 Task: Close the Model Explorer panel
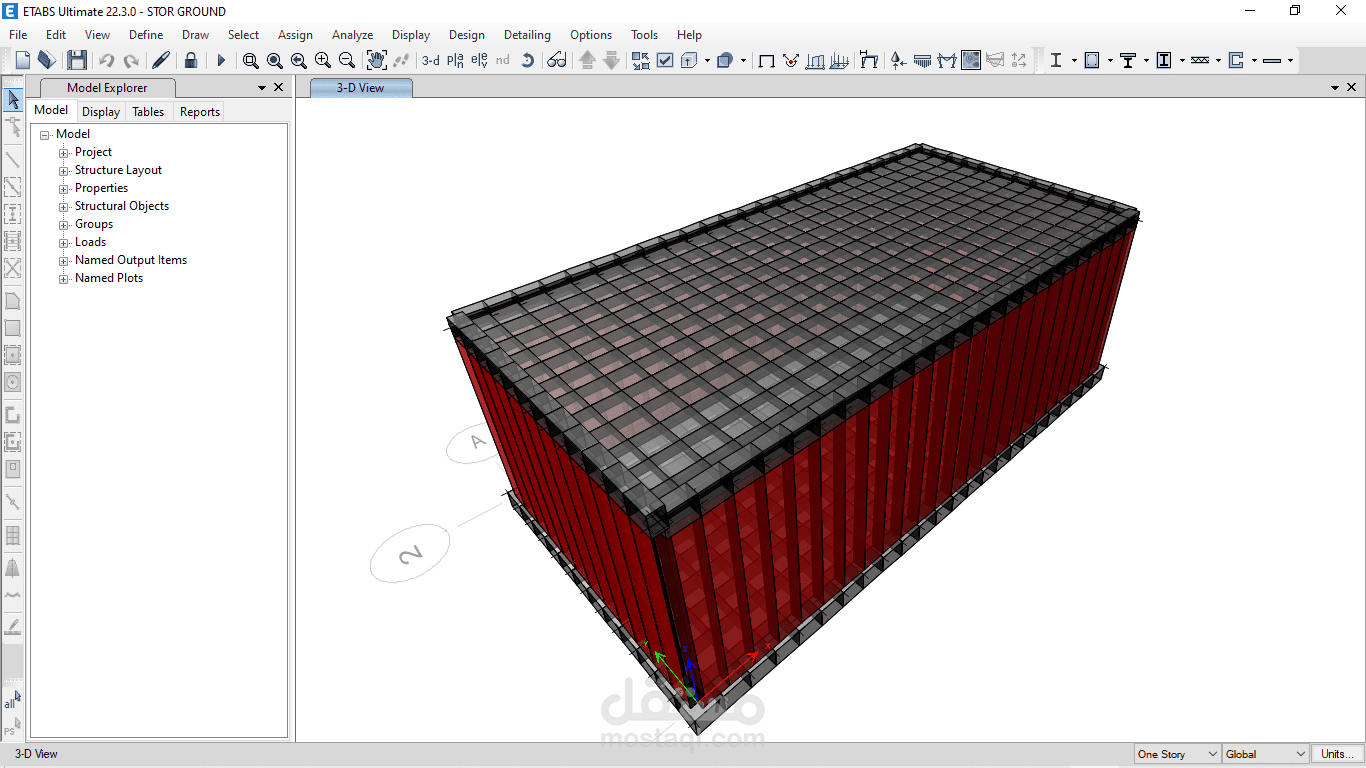coord(278,88)
